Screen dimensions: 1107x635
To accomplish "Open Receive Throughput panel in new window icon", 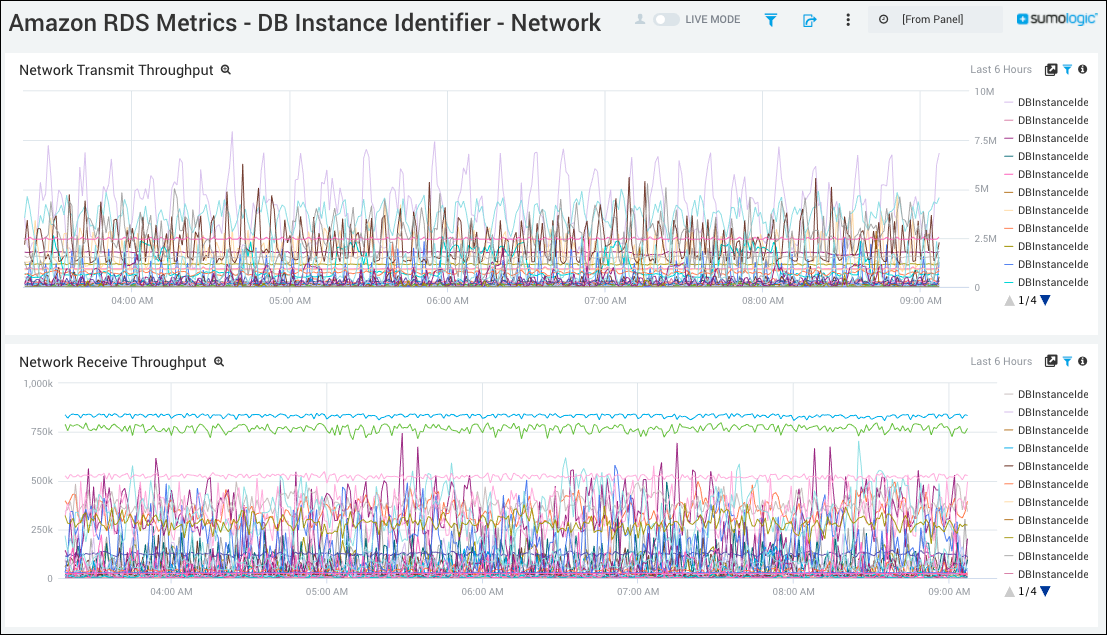I will [1051, 361].
